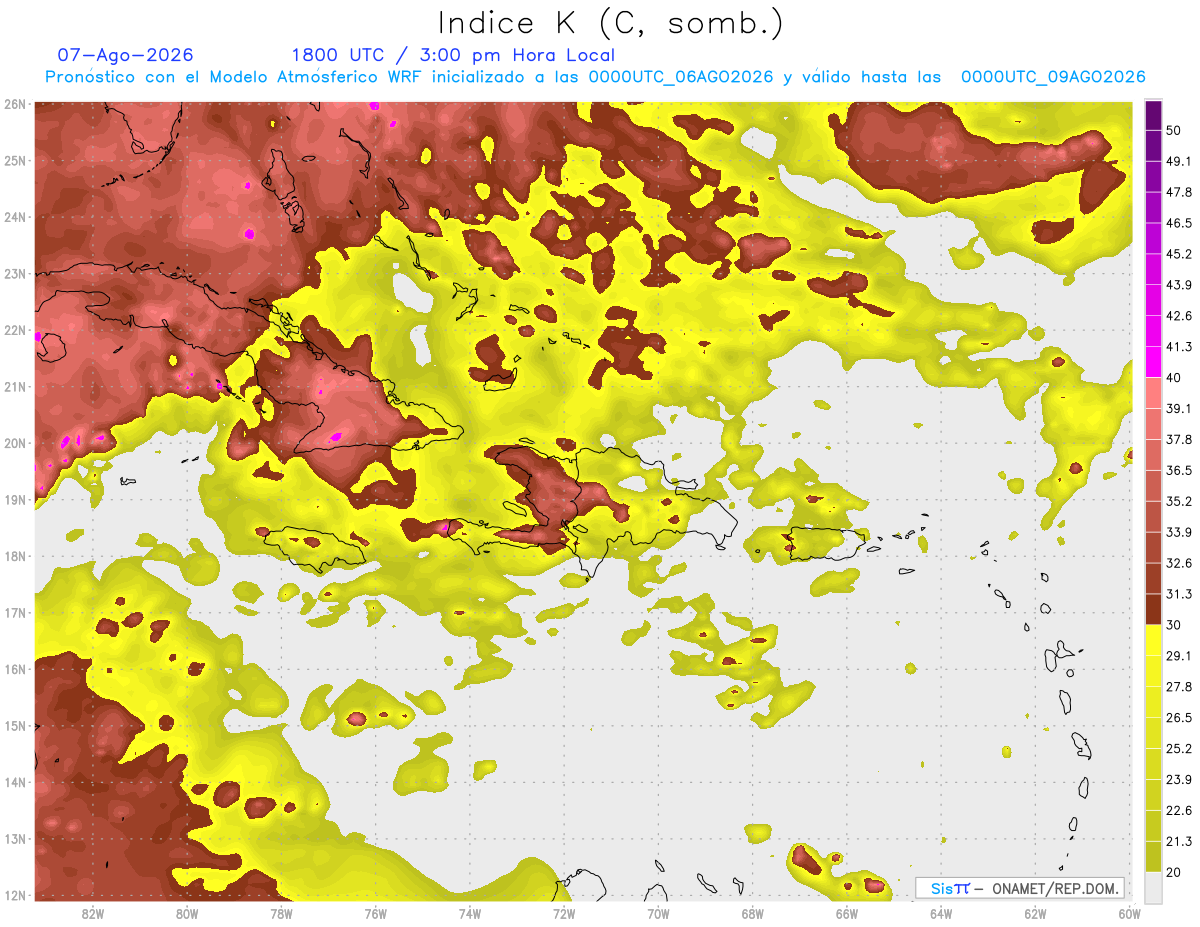
Task: Click the longitude label "74W"
Action: 470,913
